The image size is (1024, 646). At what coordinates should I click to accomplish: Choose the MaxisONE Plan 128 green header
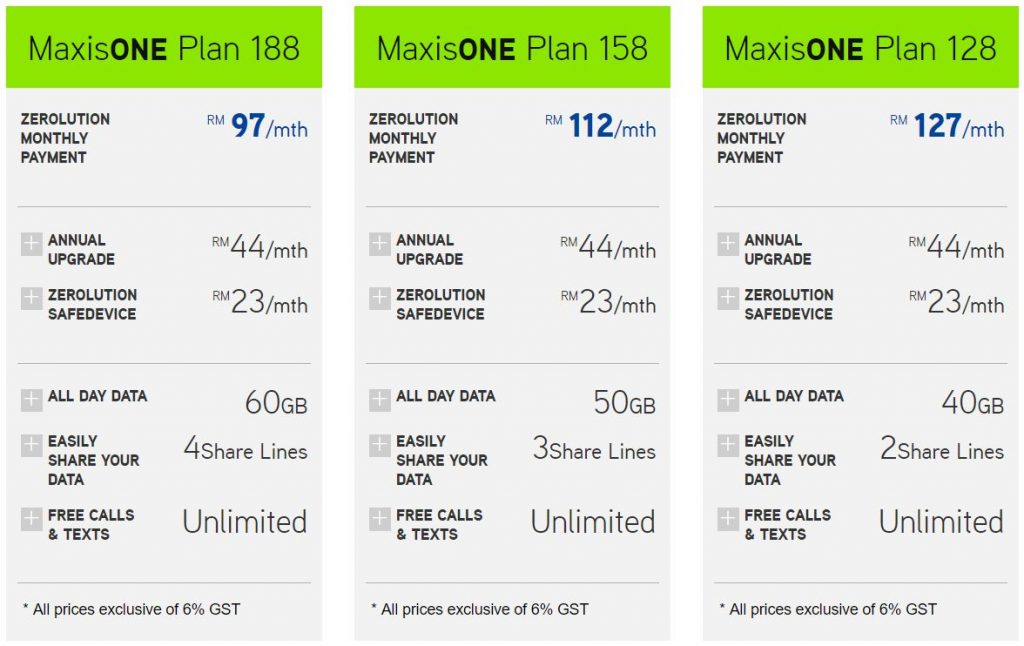(860, 47)
